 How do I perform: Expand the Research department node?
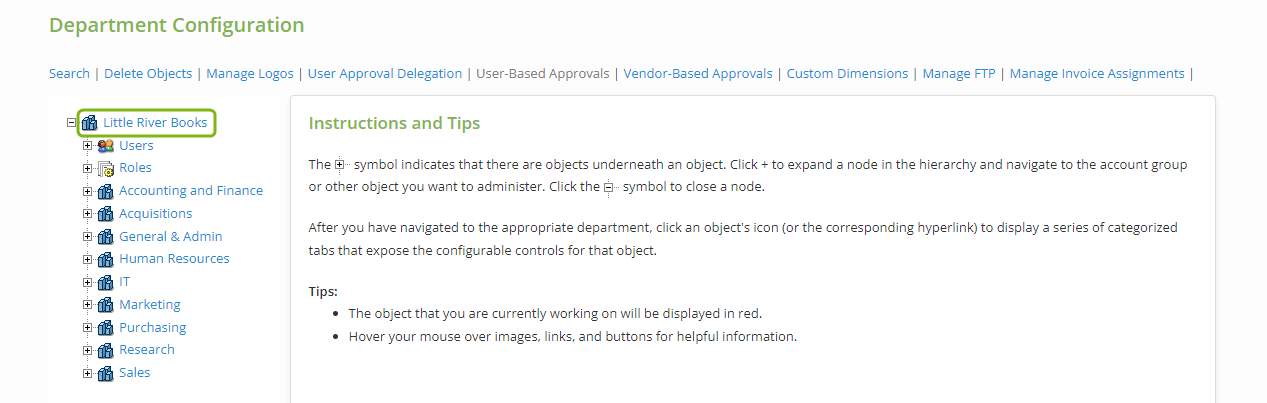coord(88,350)
